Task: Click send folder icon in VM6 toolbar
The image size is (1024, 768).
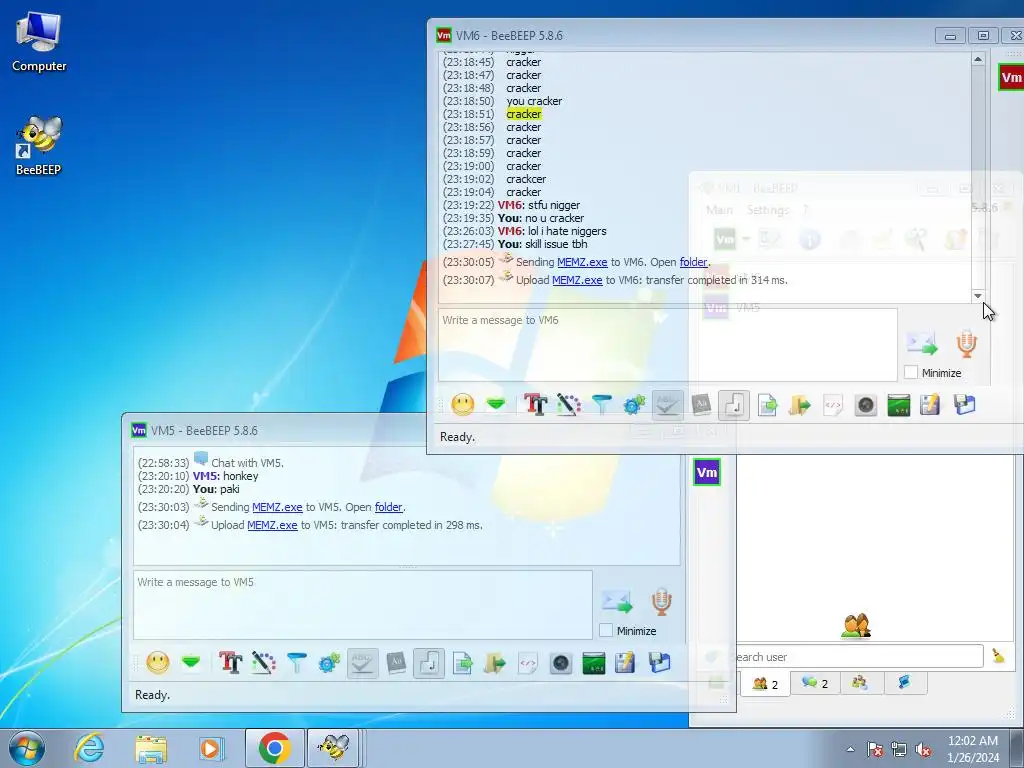Action: click(x=799, y=405)
